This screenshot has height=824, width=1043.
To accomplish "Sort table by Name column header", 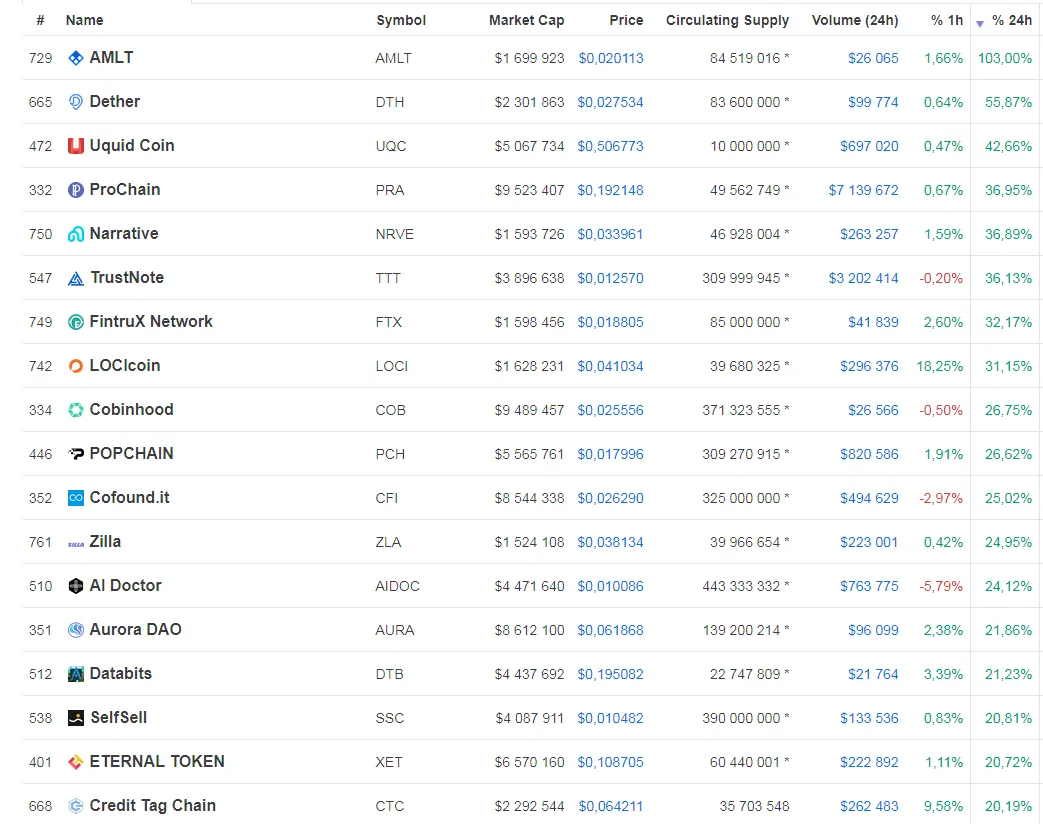I will coord(84,21).
